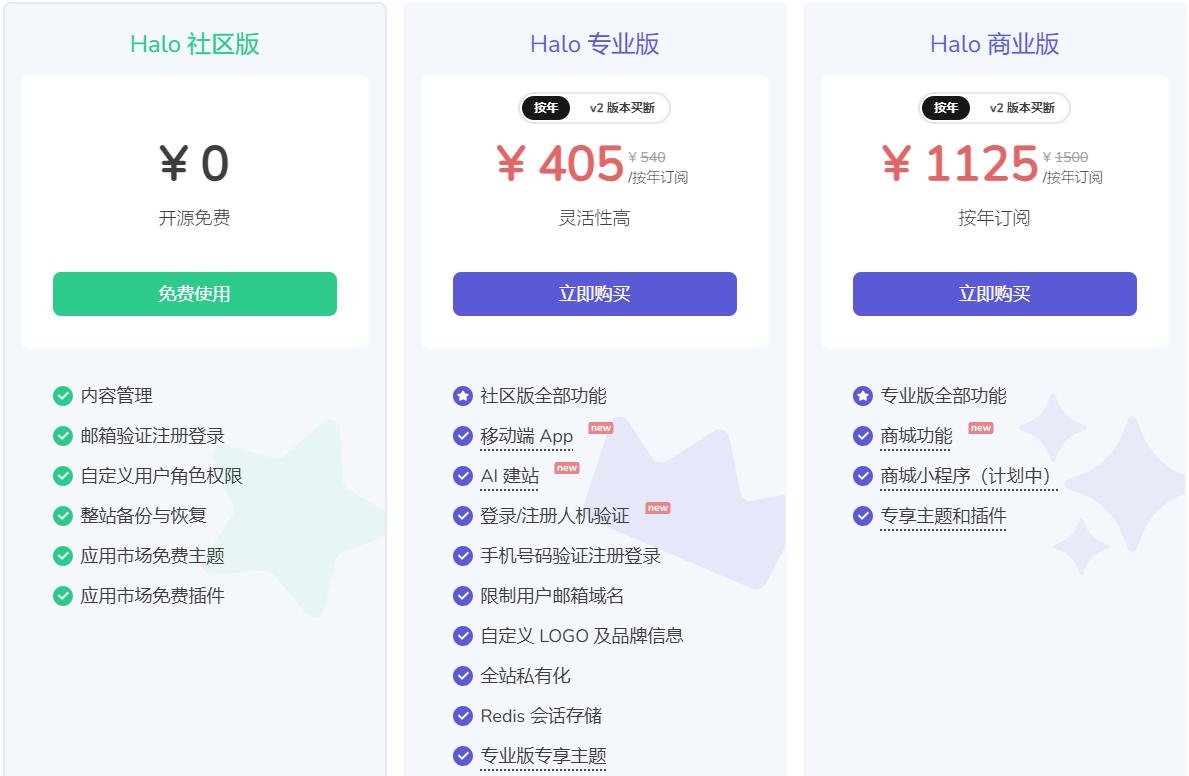
Task: Switch 商业版 to v2 版本买断
Action: (1022, 108)
